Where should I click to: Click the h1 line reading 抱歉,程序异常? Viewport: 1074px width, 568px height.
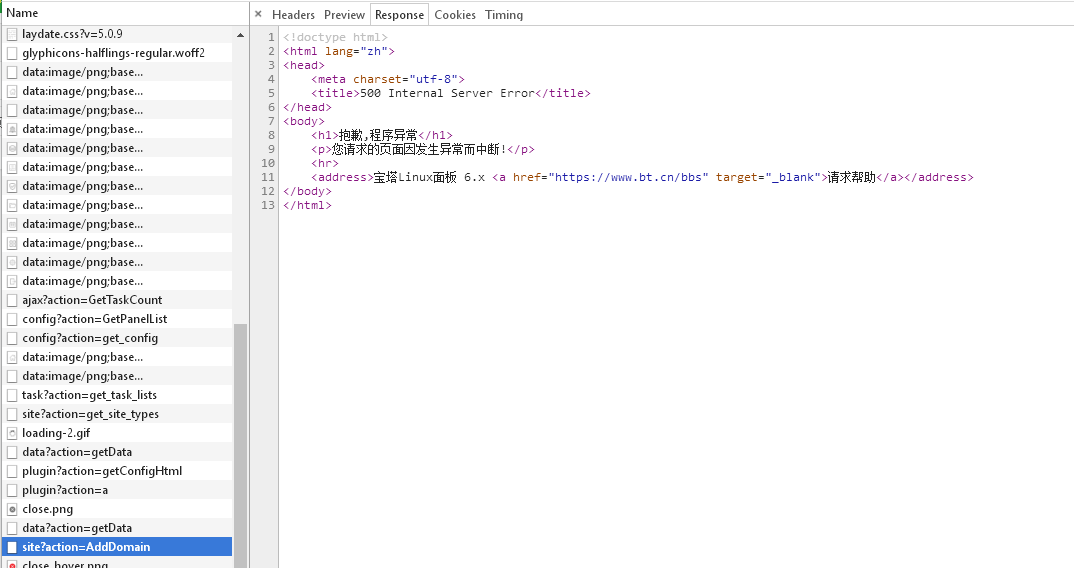[382, 136]
